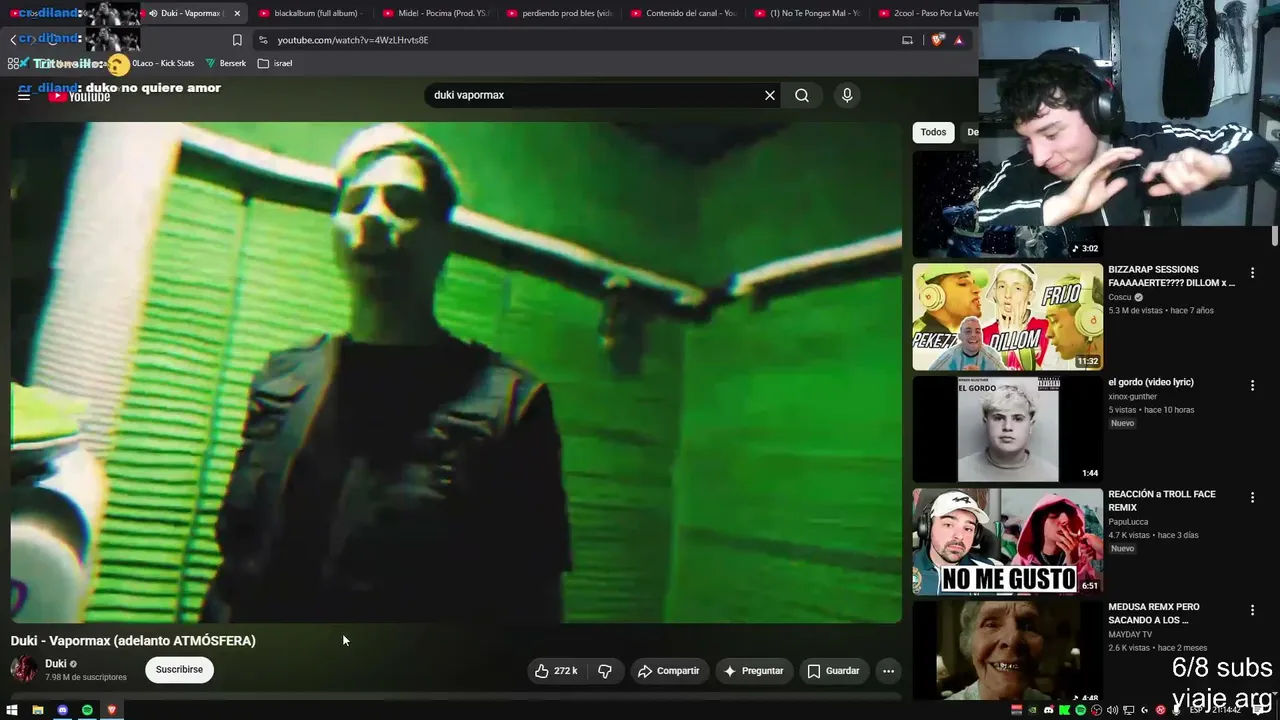This screenshot has height=720, width=1280.
Task: Switch to Brave browser in the taskbar
Action: click(112, 710)
